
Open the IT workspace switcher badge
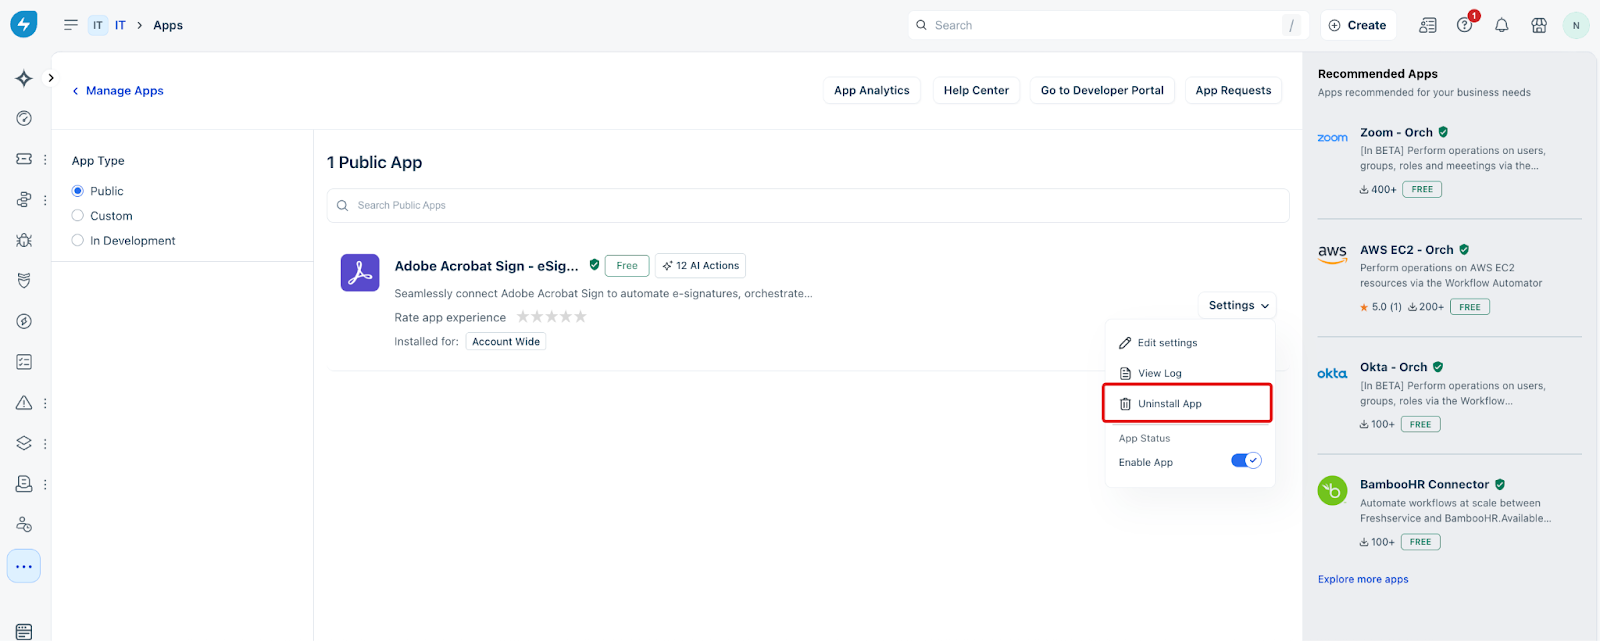pyautogui.click(x=98, y=25)
